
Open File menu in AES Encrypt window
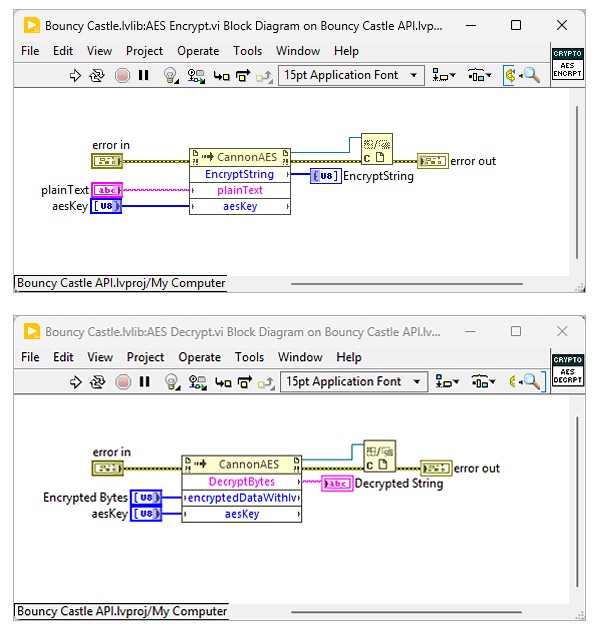coord(30,51)
